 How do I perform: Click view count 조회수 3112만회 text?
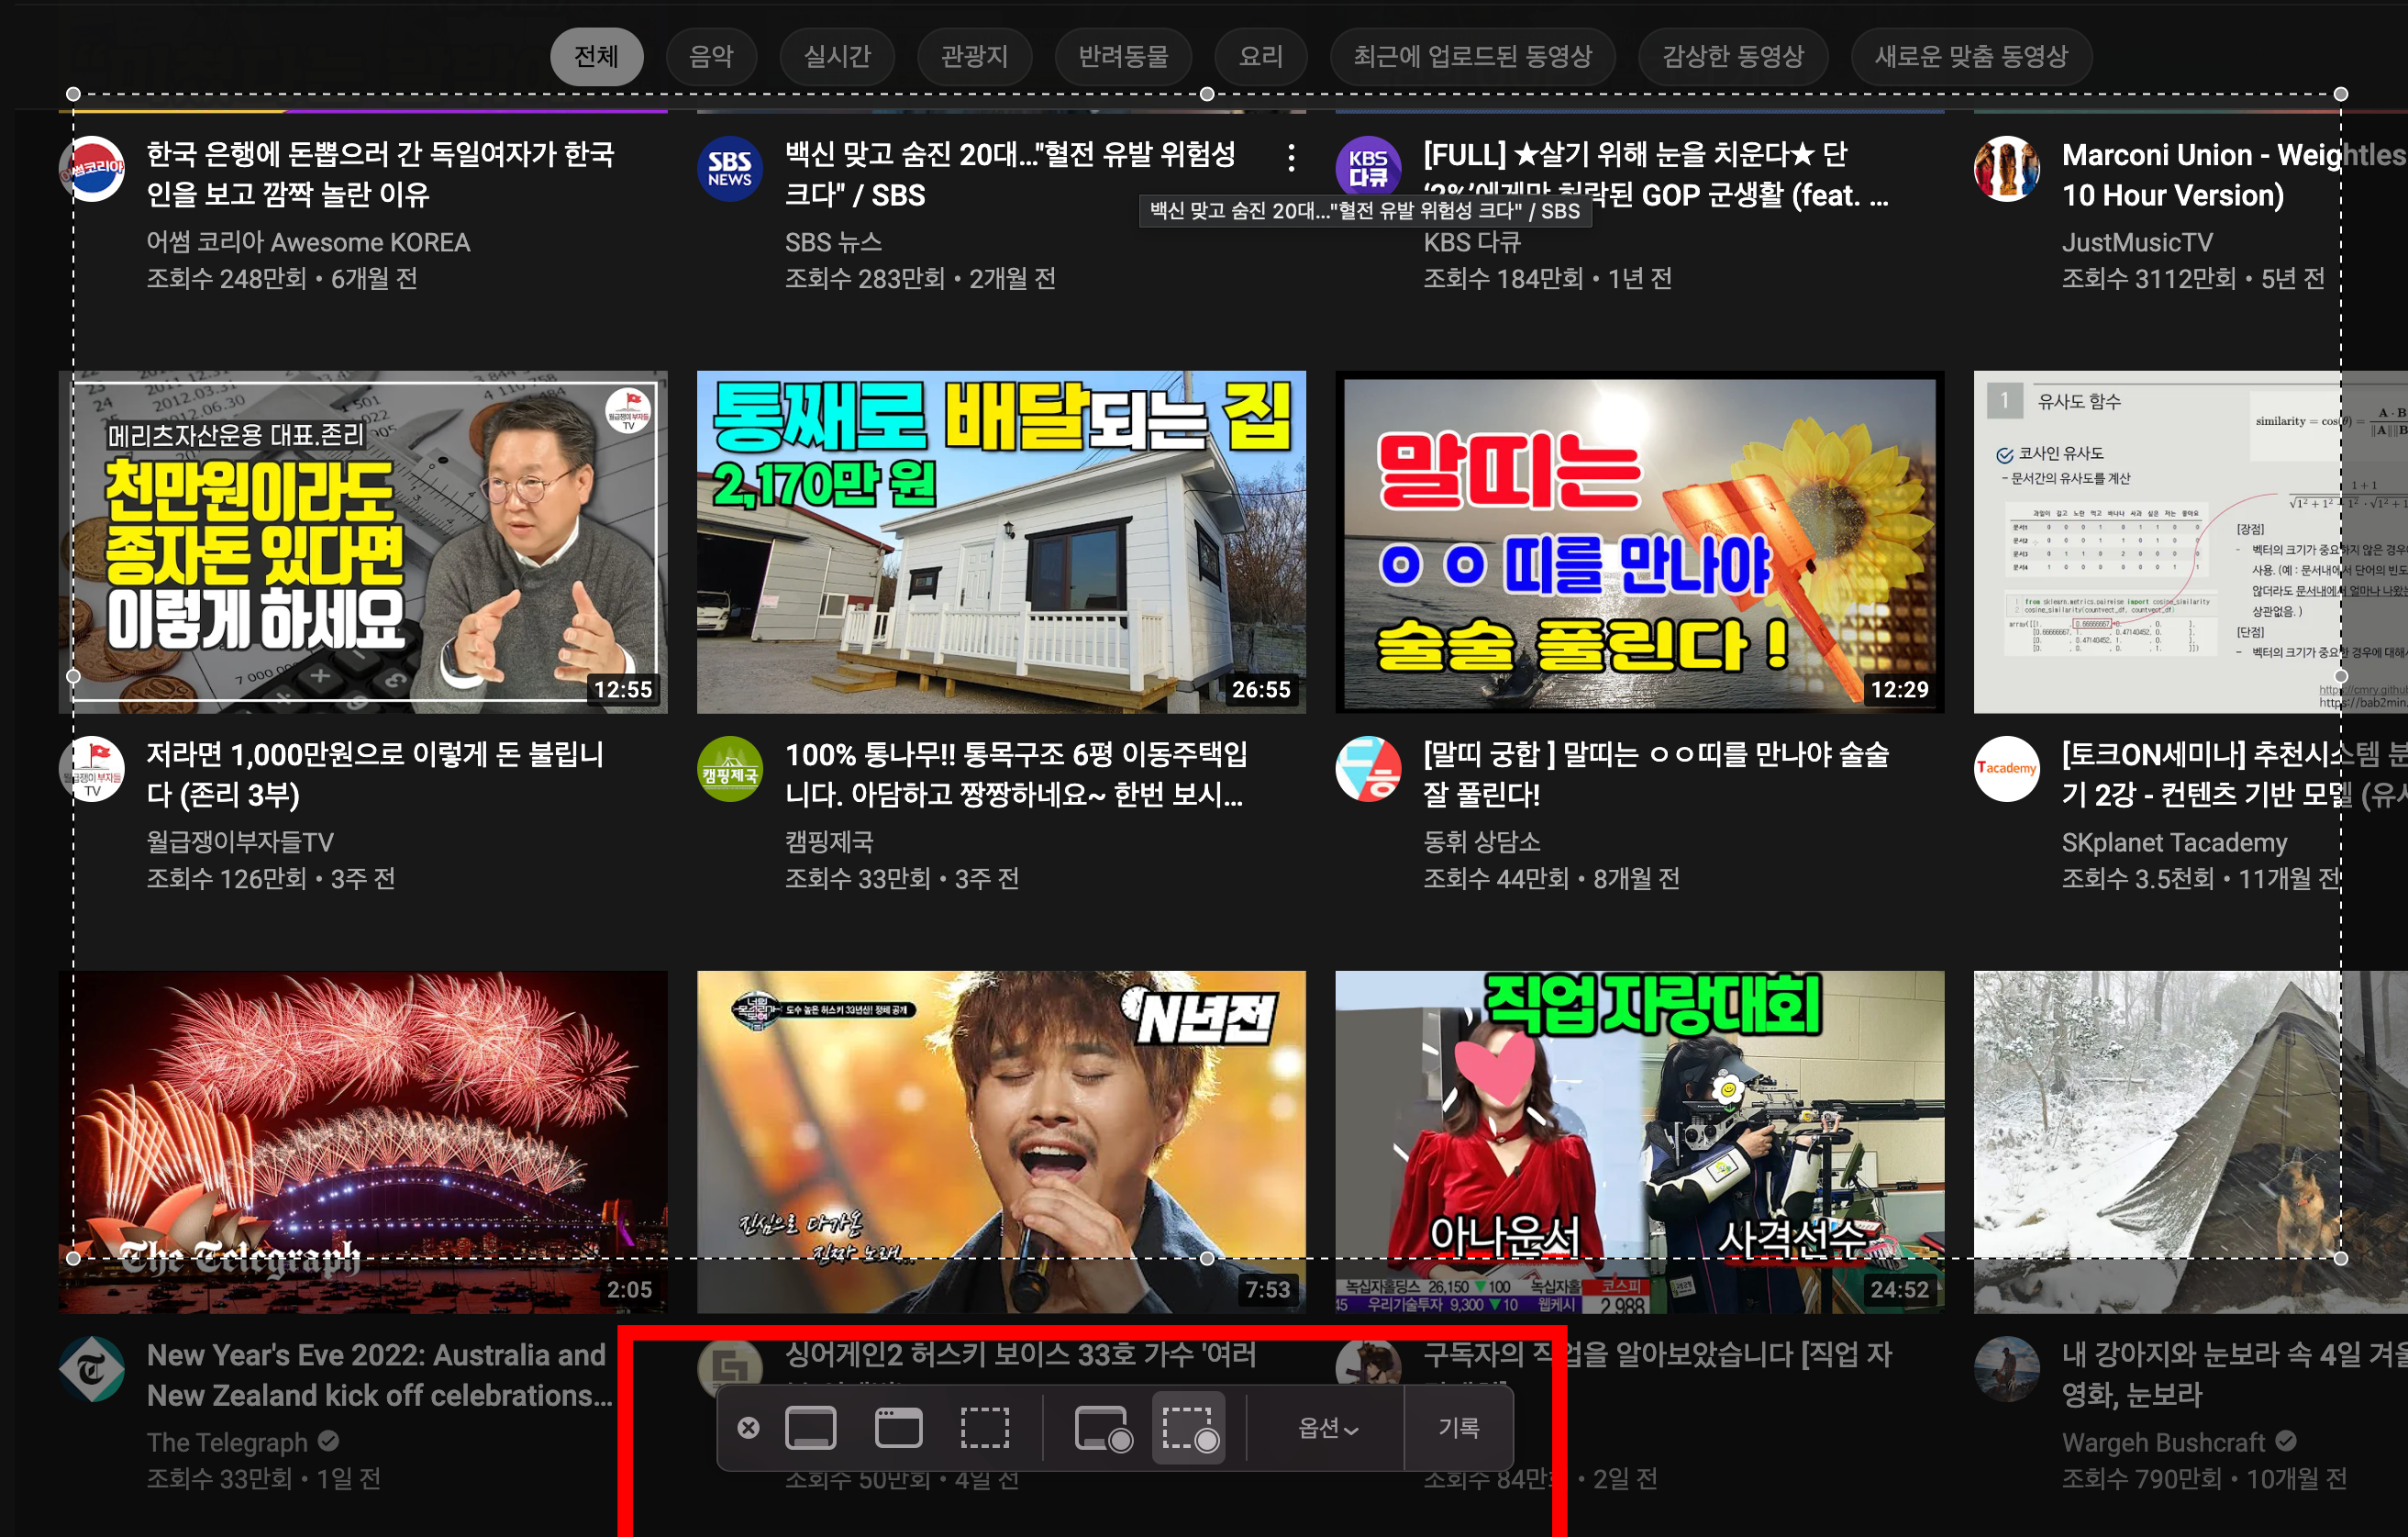(x=2148, y=278)
